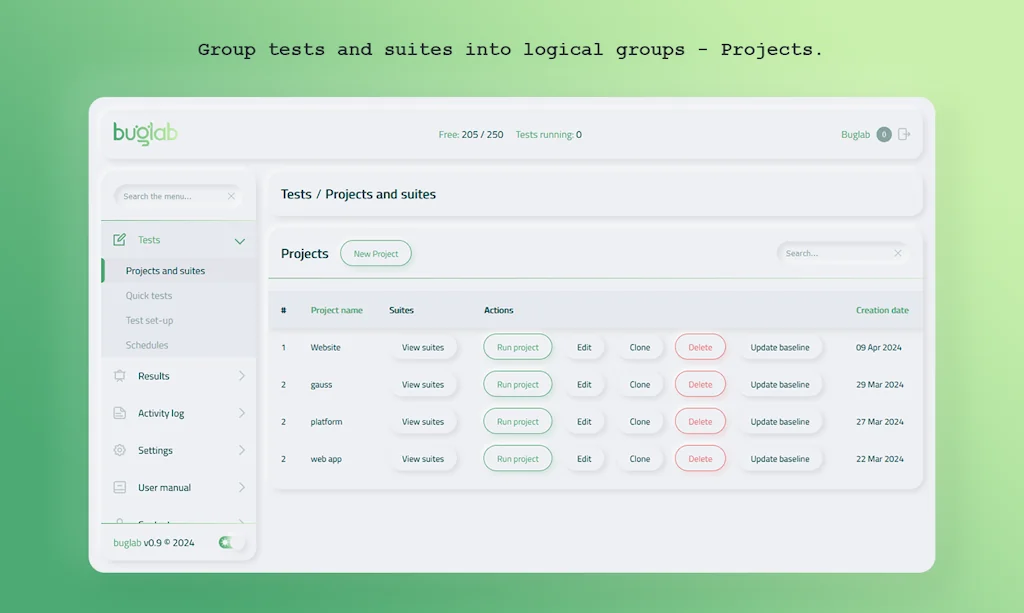This screenshot has height=613, width=1024.
Task: Select Schedules submenu item
Action: 147,345
